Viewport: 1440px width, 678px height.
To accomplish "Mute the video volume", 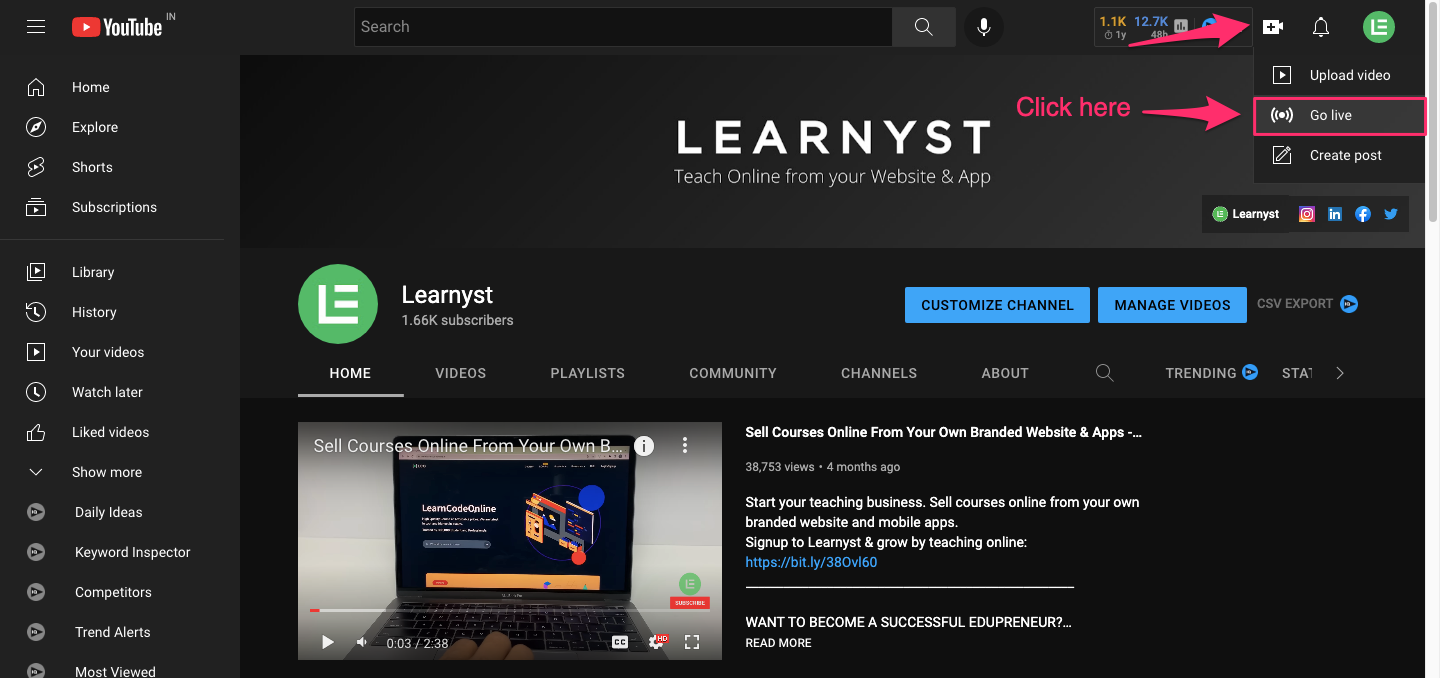I will [362, 642].
